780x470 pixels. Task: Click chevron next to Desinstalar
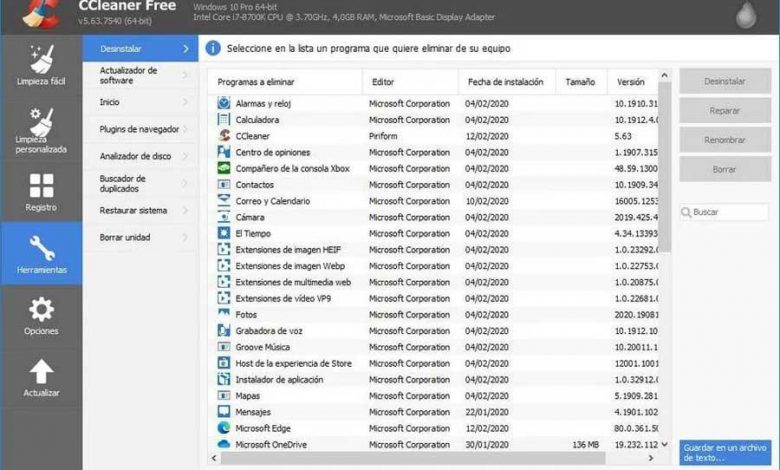[186, 49]
